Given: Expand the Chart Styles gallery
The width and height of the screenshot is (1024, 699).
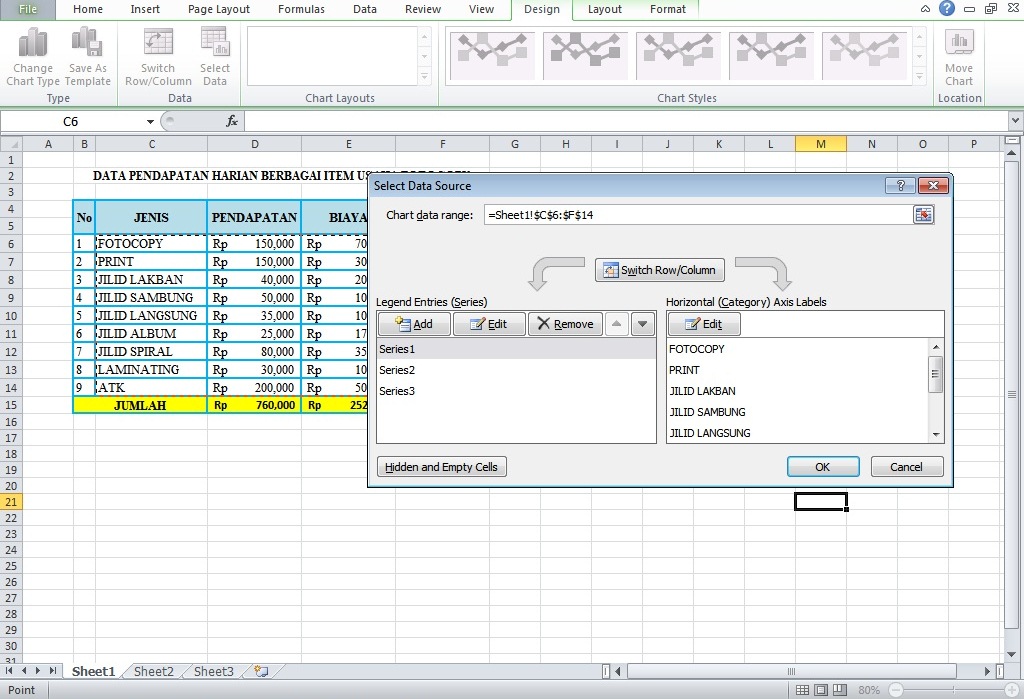Looking at the screenshot, I should click(920, 77).
